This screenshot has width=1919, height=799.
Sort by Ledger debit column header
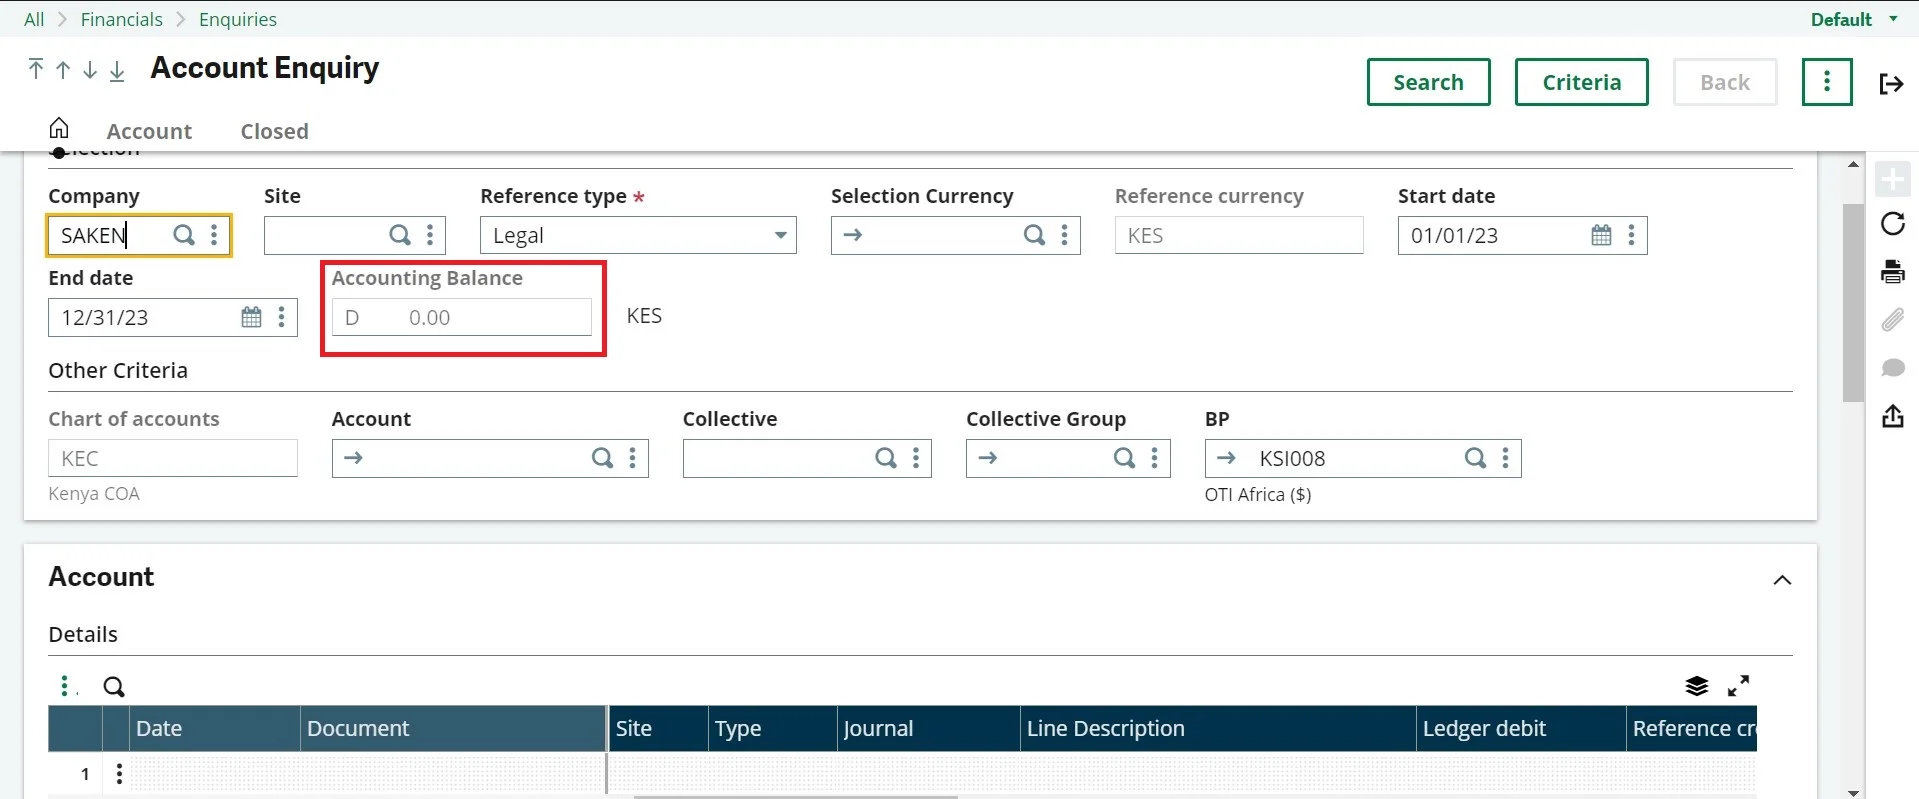tap(1521, 728)
